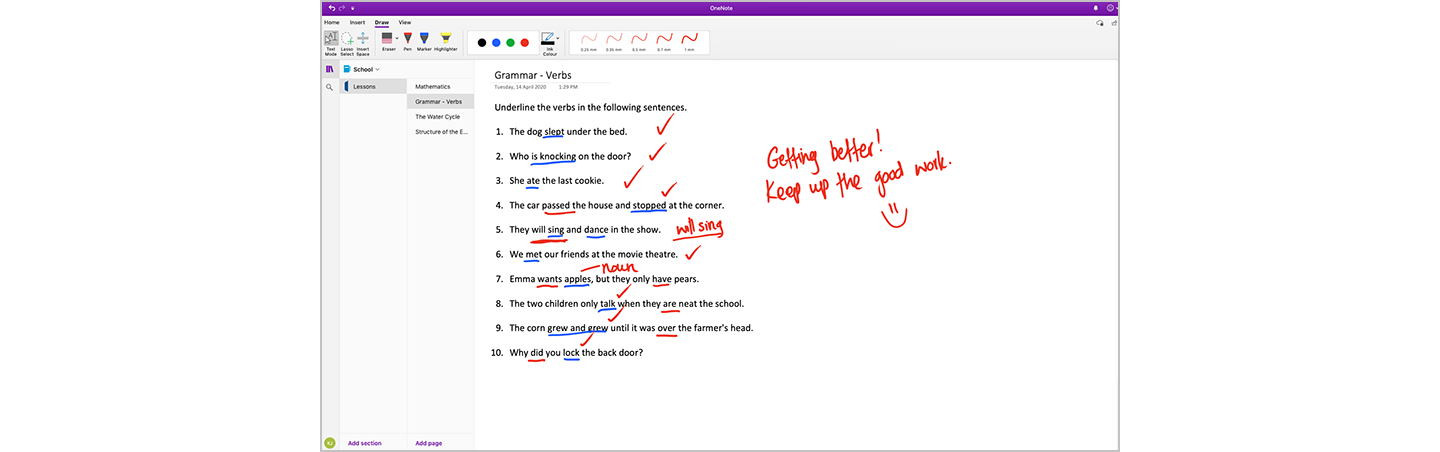
Task: Show notebooks list via library icon
Action: click(329, 69)
